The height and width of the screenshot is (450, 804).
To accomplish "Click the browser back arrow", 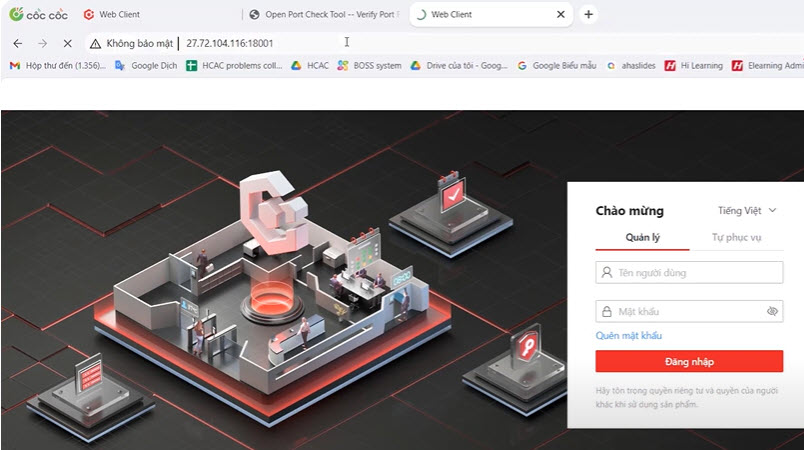I will [x=17, y=43].
